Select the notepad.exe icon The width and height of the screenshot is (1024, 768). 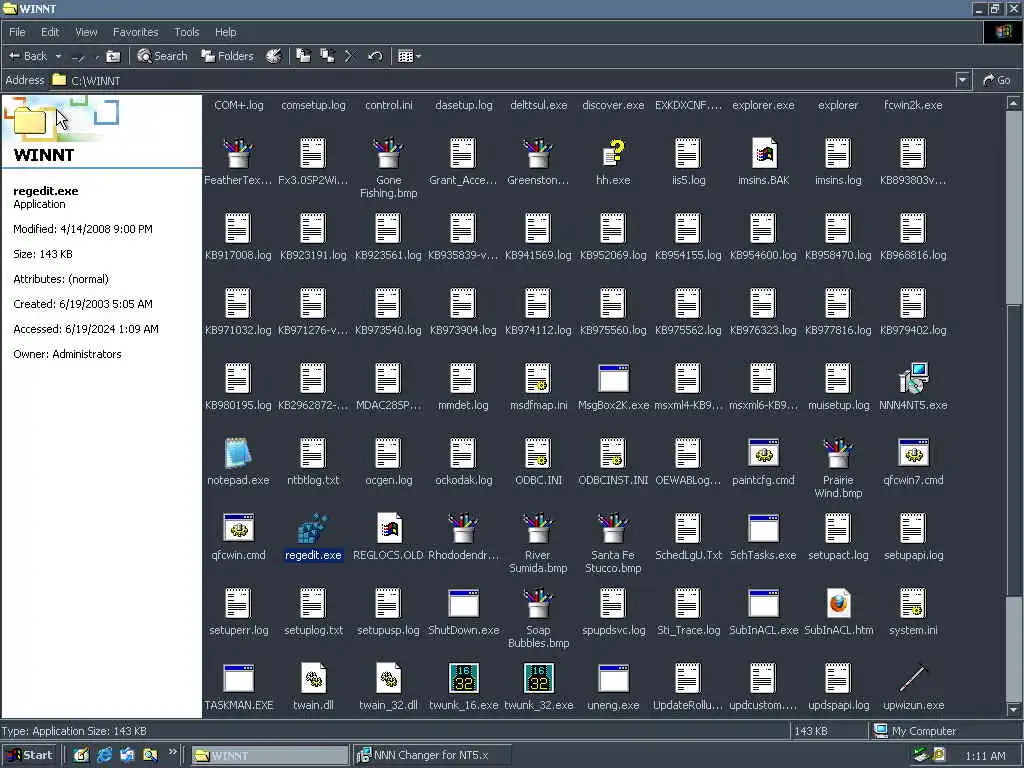238,453
